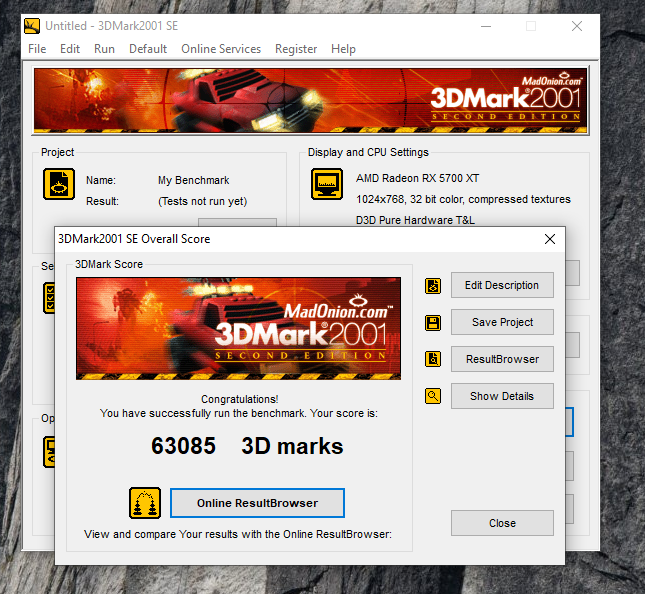Click the Show Details magnifier icon
The width and height of the screenshot is (645, 594).
tap(433, 396)
